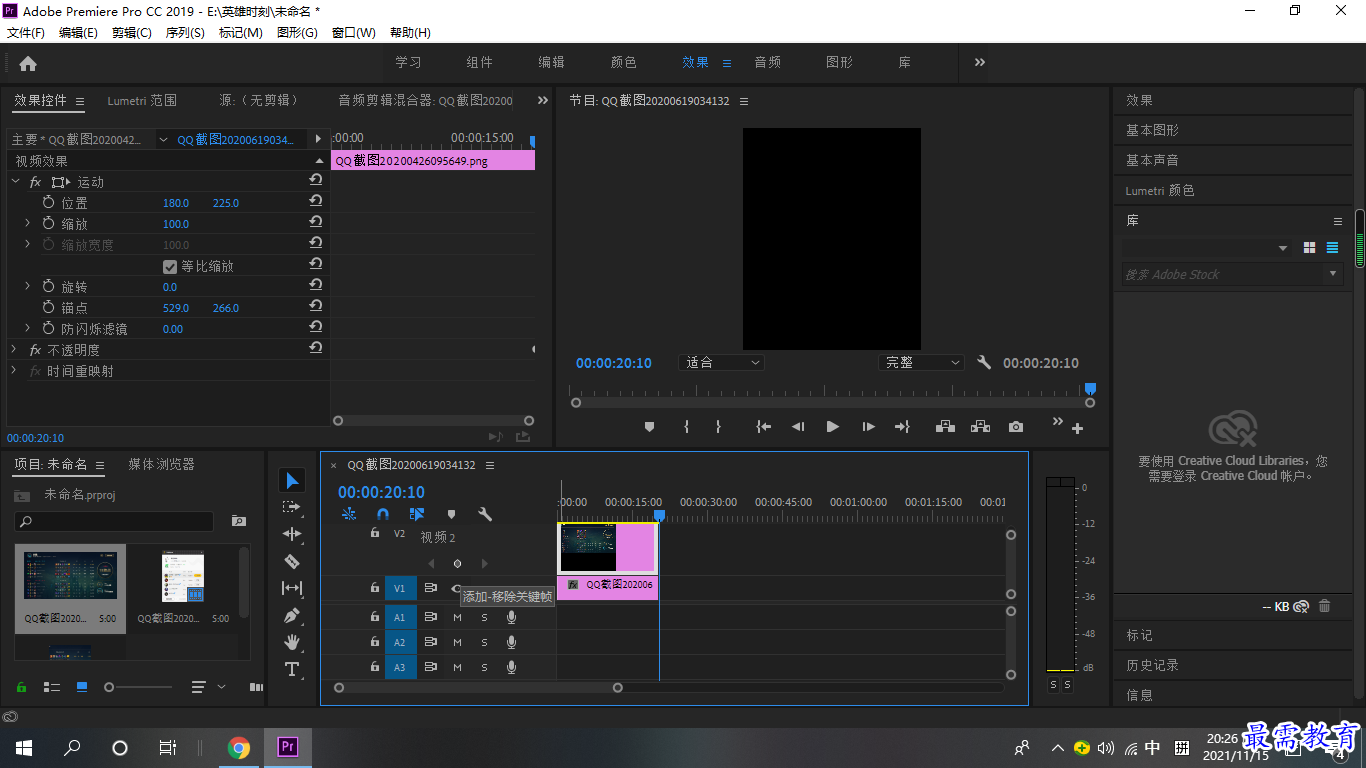Open the 序列(S) menu

[x=185, y=33]
